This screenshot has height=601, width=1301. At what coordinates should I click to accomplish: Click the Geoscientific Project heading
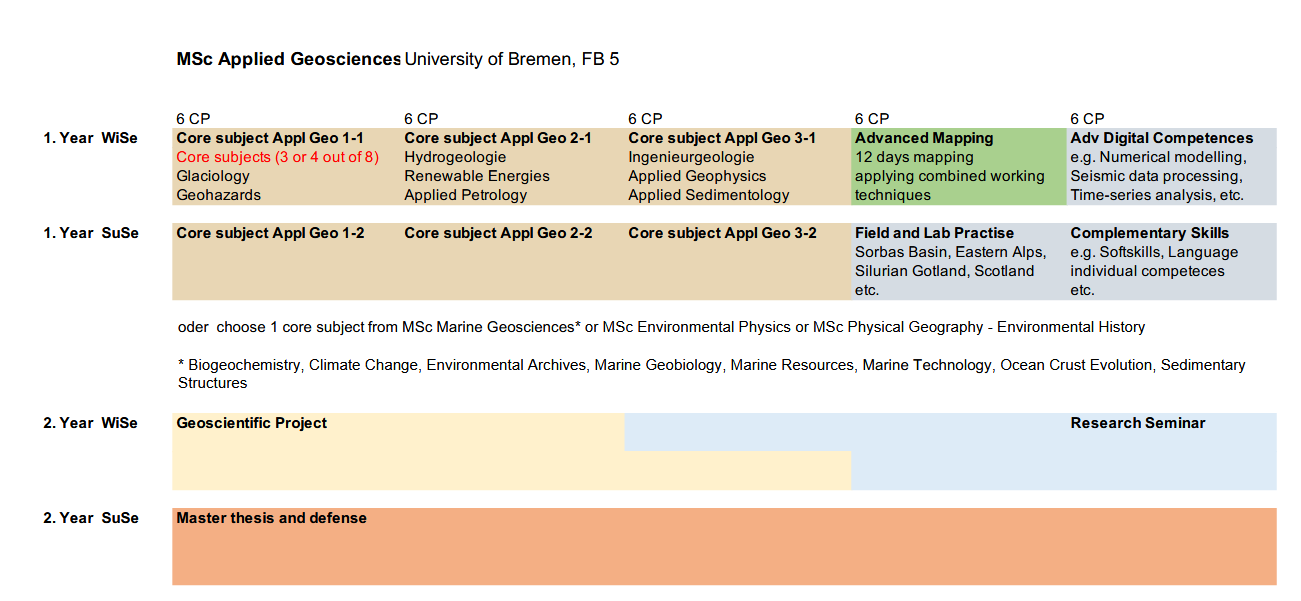point(252,423)
